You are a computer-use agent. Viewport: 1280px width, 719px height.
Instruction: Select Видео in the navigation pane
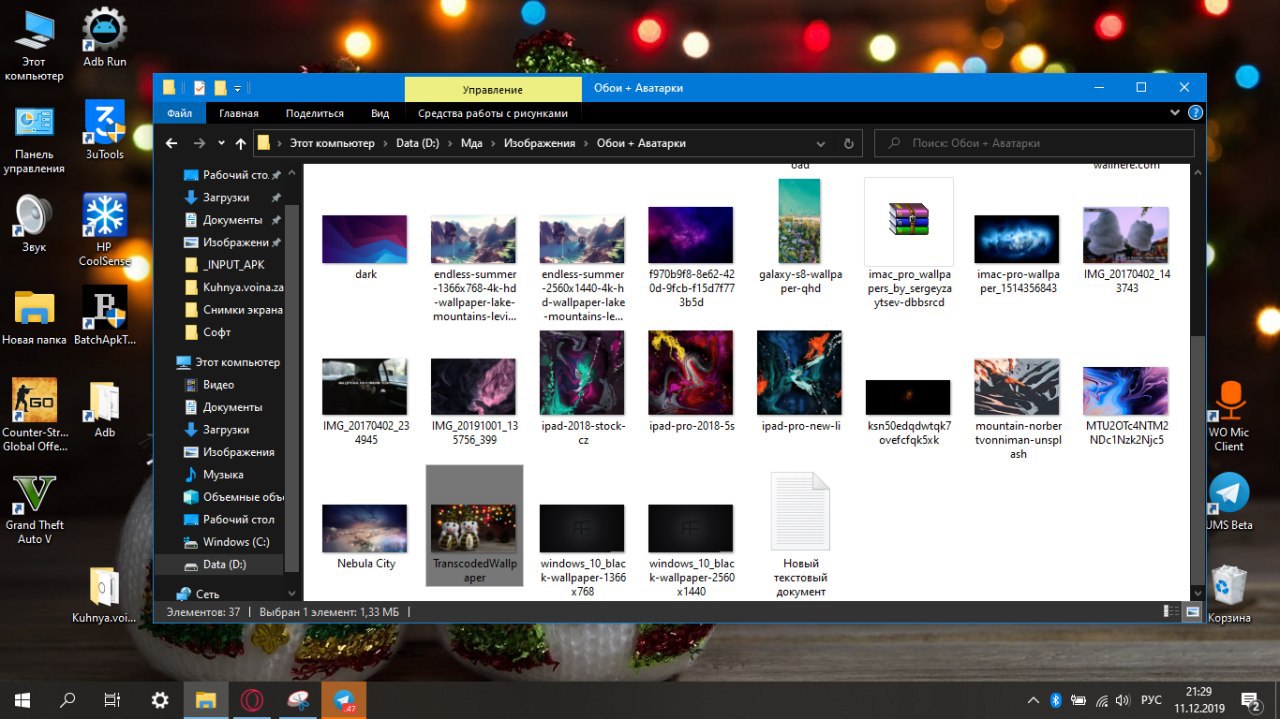click(218, 385)
